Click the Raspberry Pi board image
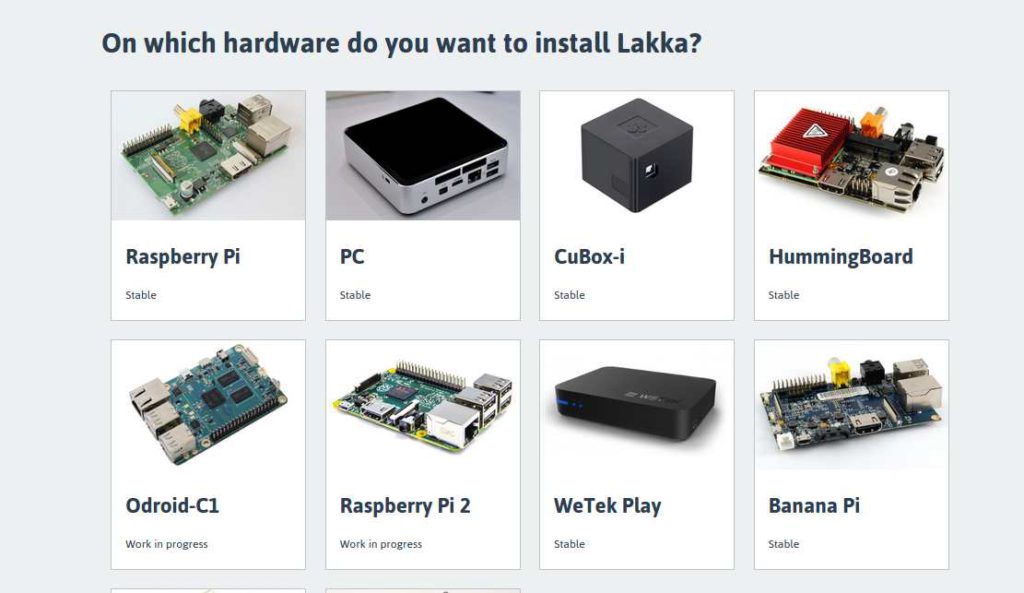The image size is (1024, 593). (x=208, y=155)
